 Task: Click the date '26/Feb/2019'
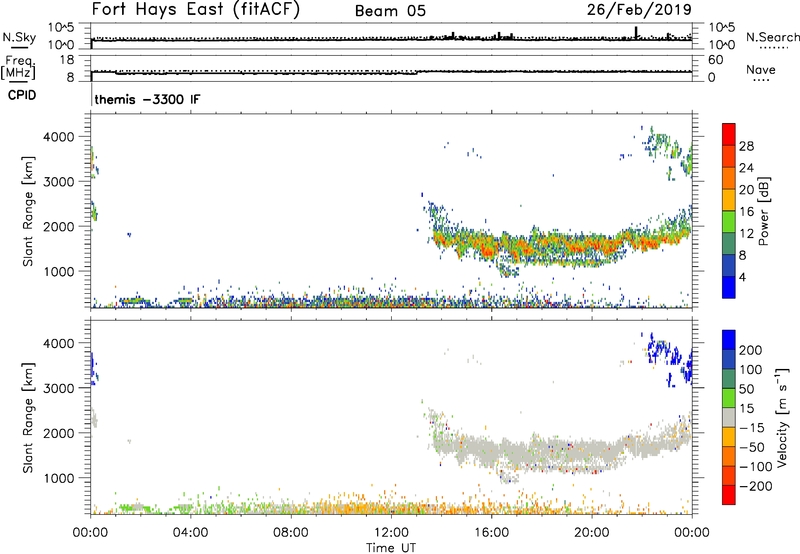pyautogui.click(x=639, y=9)
